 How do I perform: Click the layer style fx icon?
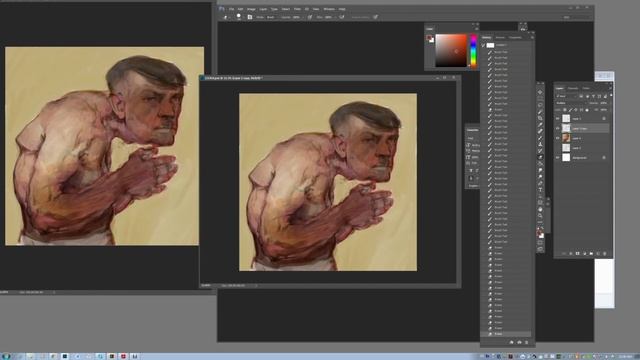pos(571,253)
